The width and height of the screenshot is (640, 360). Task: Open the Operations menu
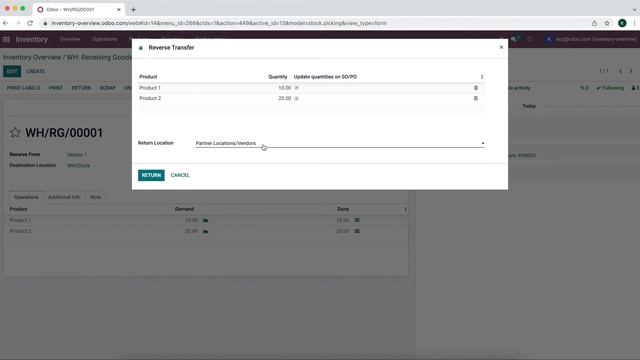pyautogui.click(x=104, y=39)
